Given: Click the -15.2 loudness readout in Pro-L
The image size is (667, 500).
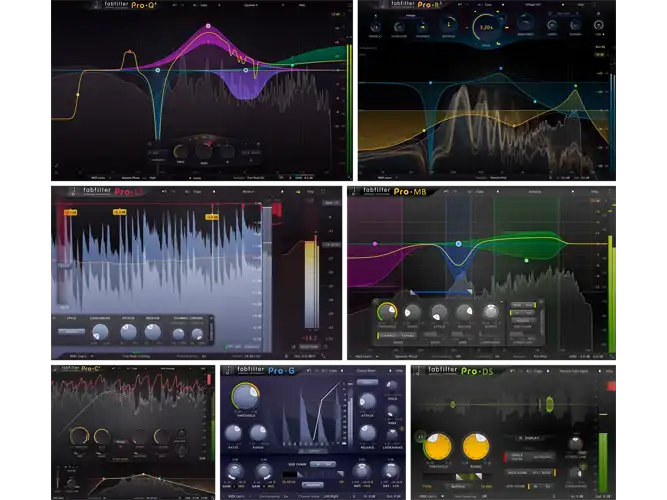Looking at the screenshot, I should tap(309, 338).
